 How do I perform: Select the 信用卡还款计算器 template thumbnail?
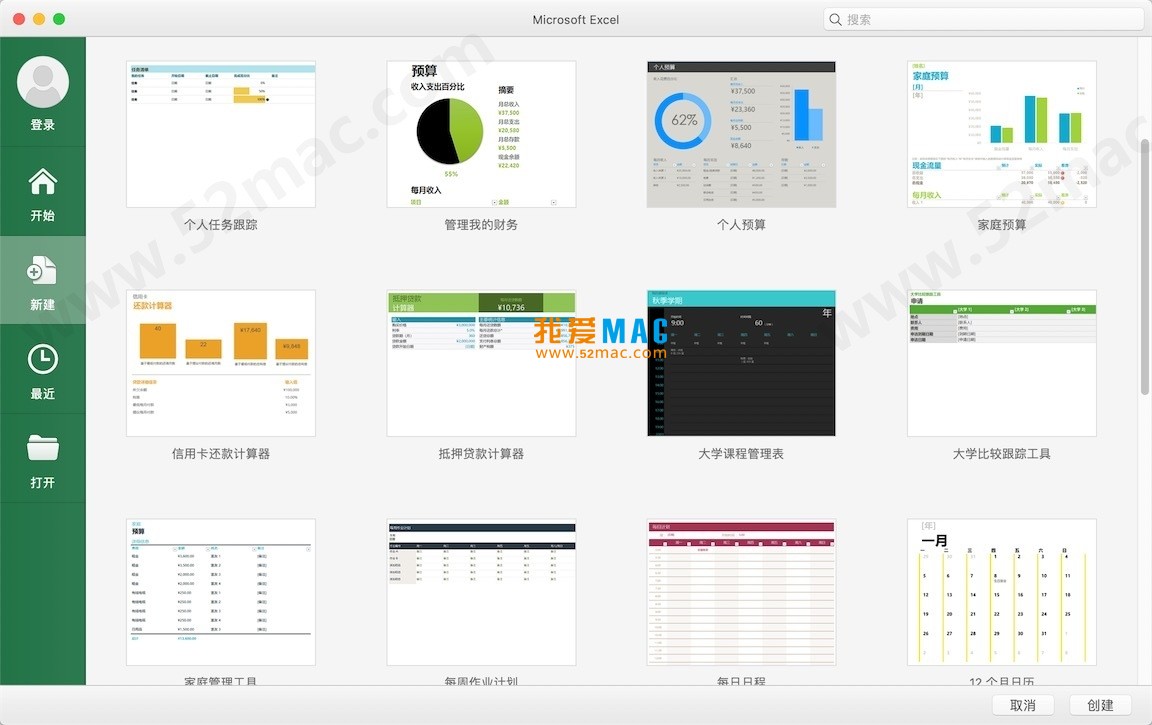tap(221, 363)
